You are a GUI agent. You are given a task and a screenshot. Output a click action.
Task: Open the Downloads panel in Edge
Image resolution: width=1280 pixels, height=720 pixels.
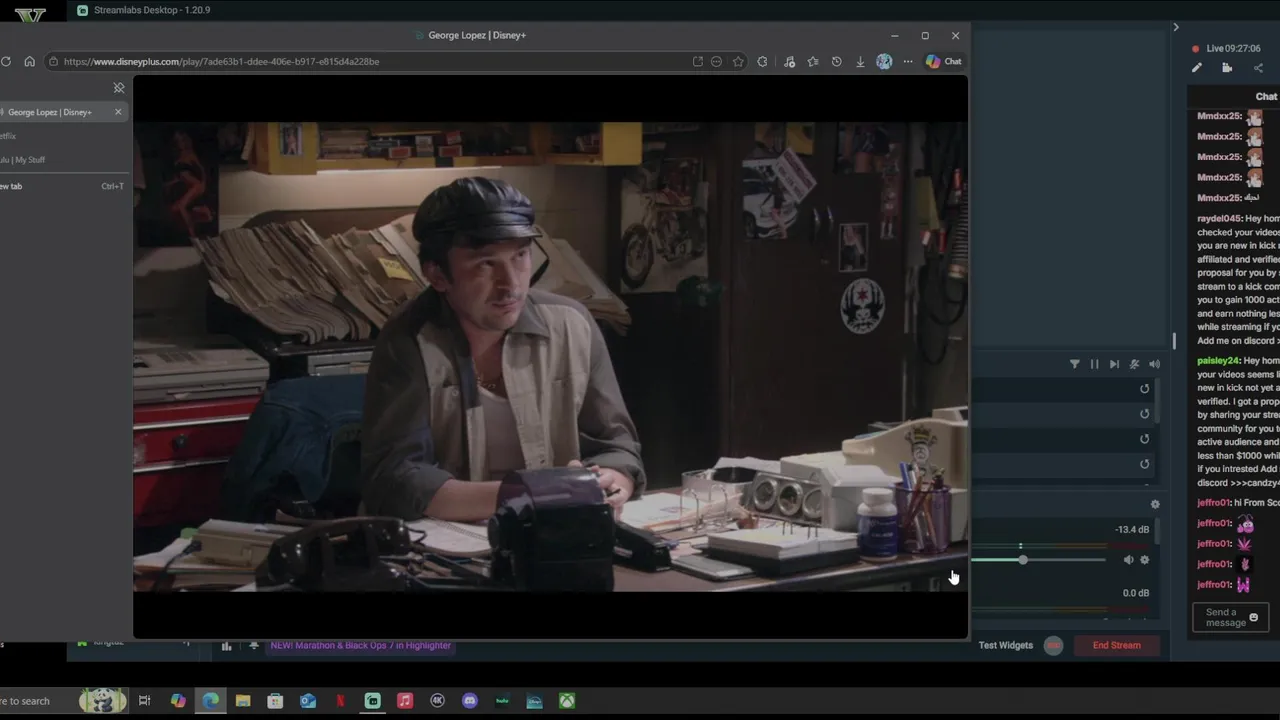click(860, 61)
